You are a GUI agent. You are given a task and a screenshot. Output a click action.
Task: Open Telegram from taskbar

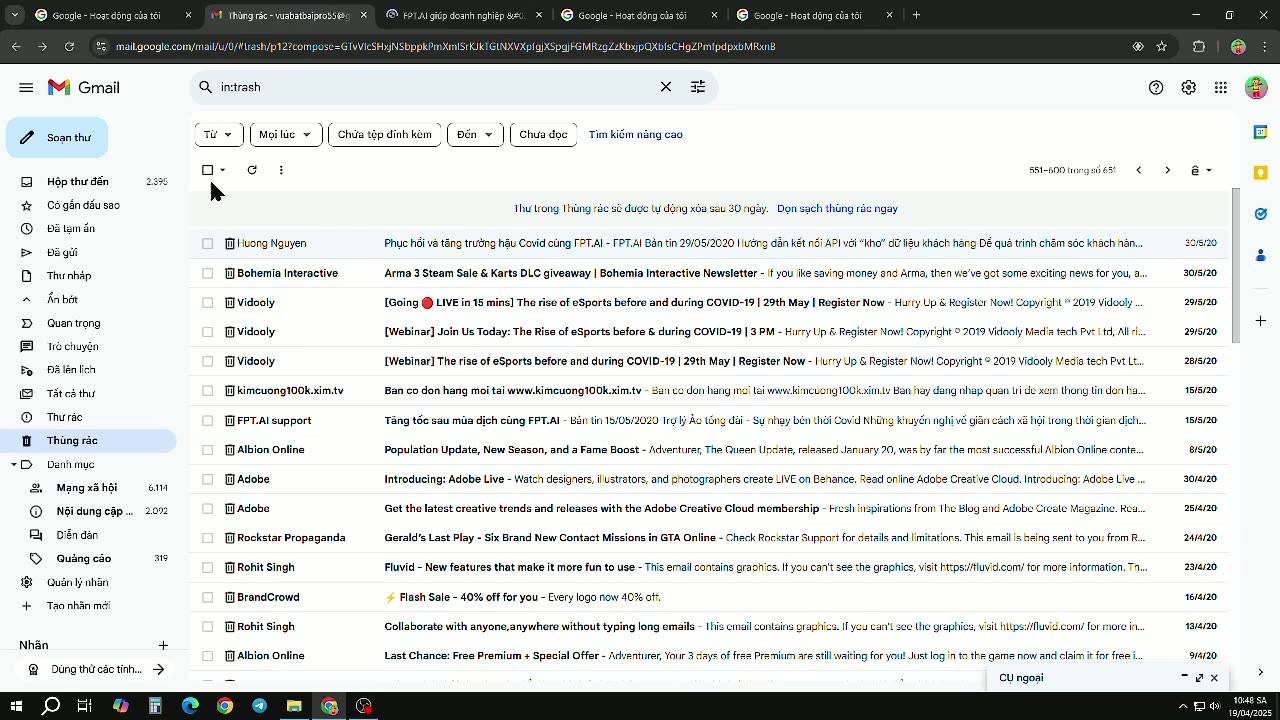tap(260, 706)
